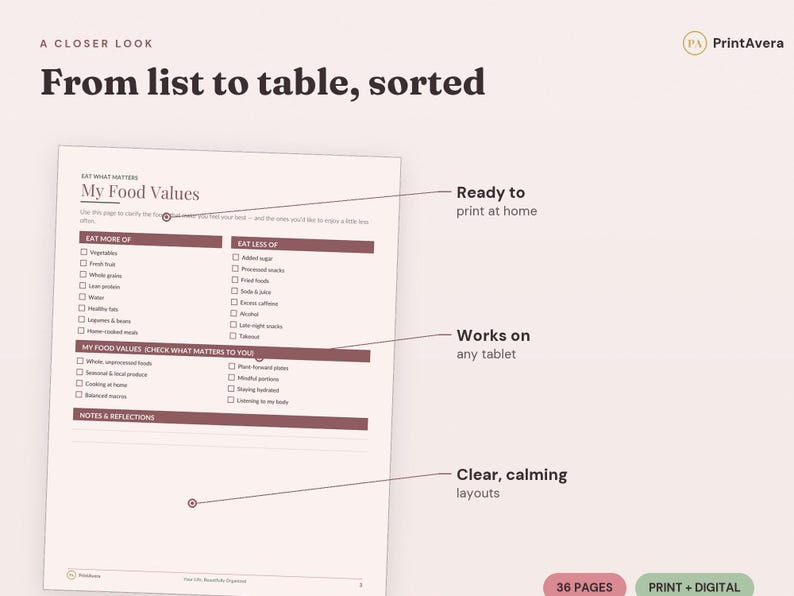Click the From list to table, sorted headline
794x596 pixels.
[x=262, y=82]
